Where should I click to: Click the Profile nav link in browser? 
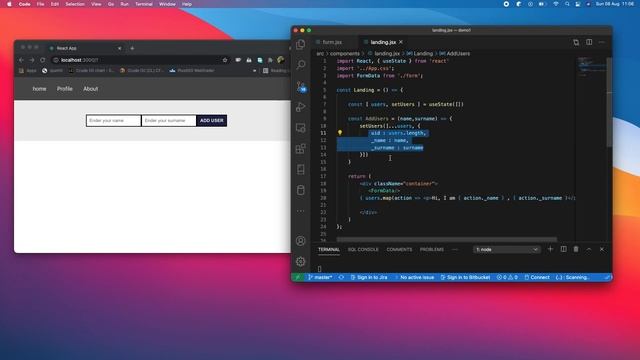click(x=64, y=89)
